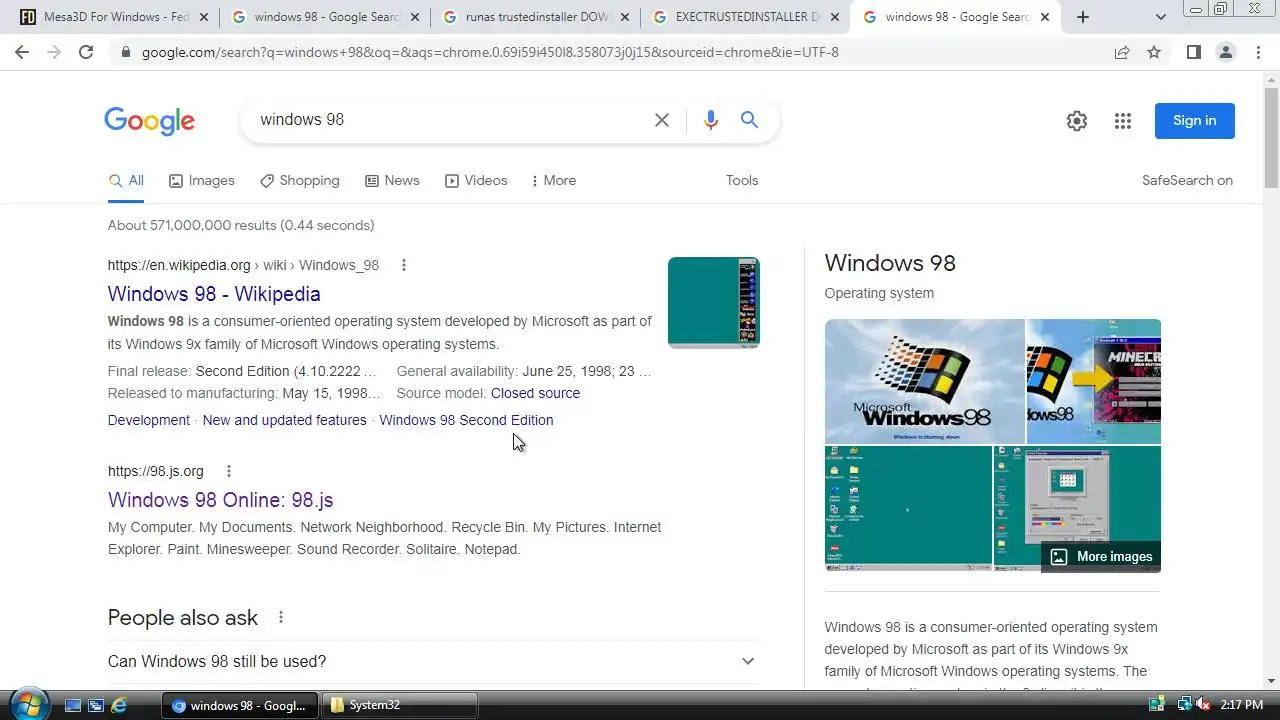
Task: Click the share page icon in address bar
Action: 1122,52
